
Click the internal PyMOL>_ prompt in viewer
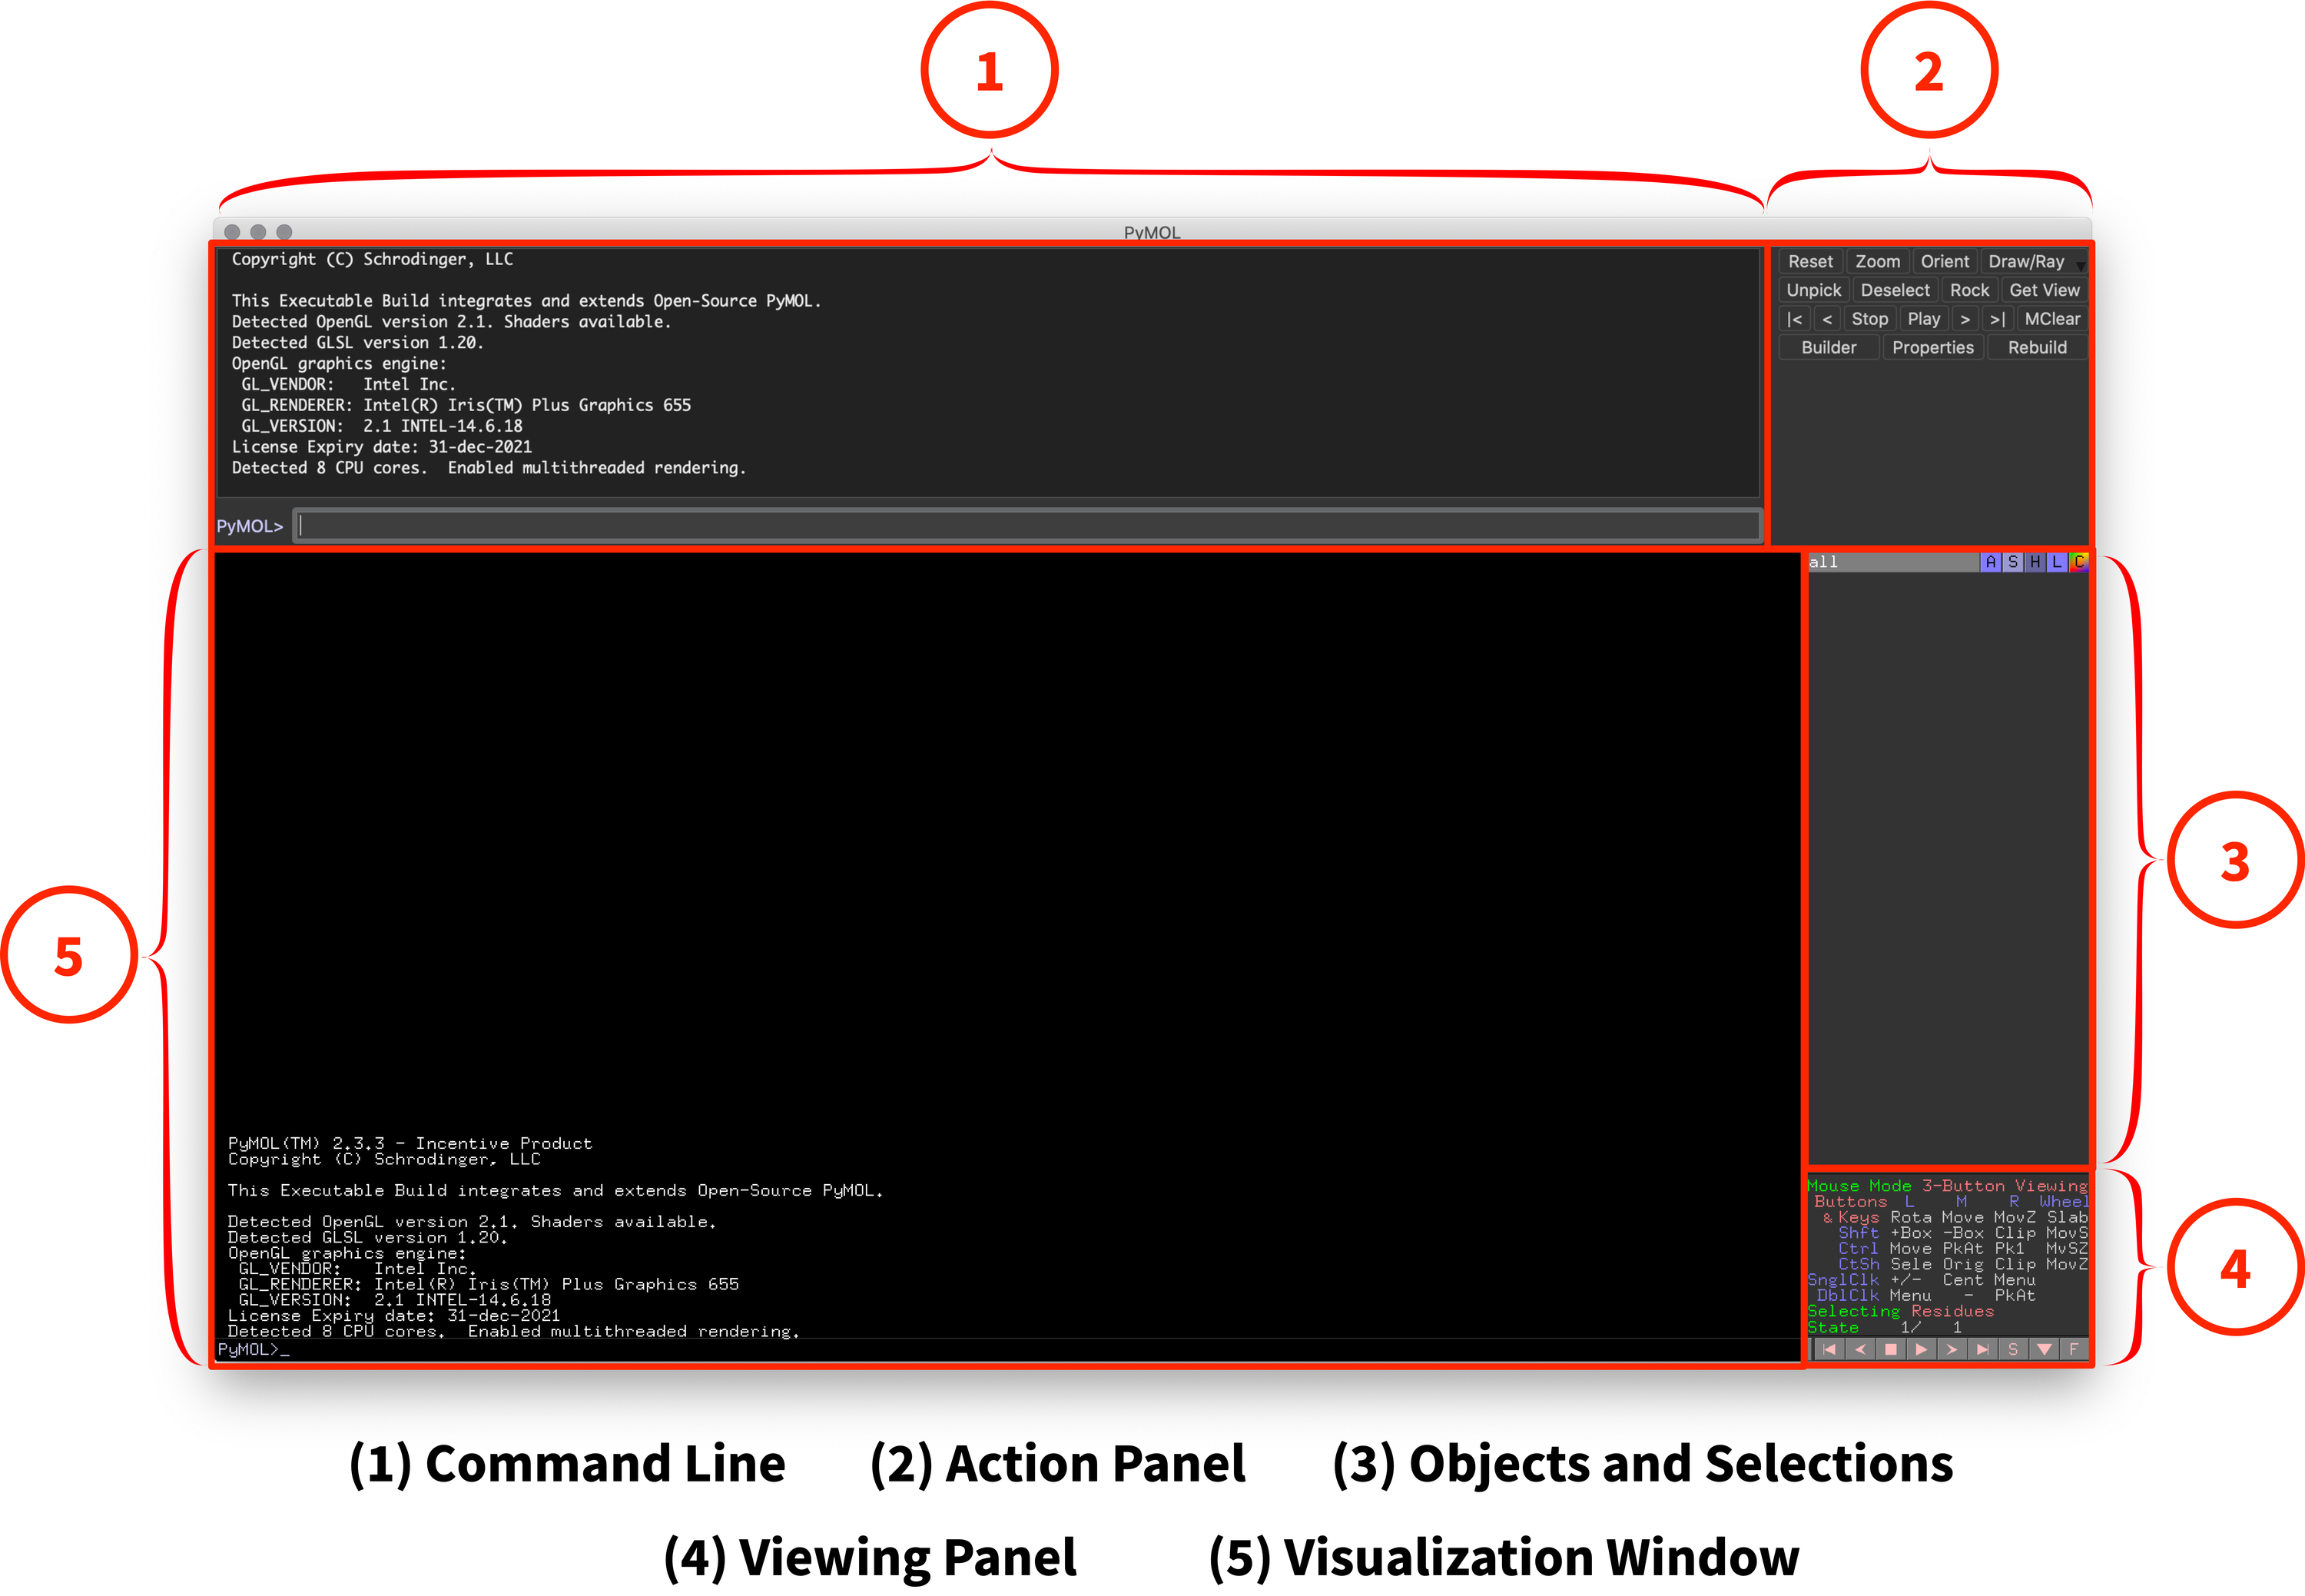[253, 1349]
